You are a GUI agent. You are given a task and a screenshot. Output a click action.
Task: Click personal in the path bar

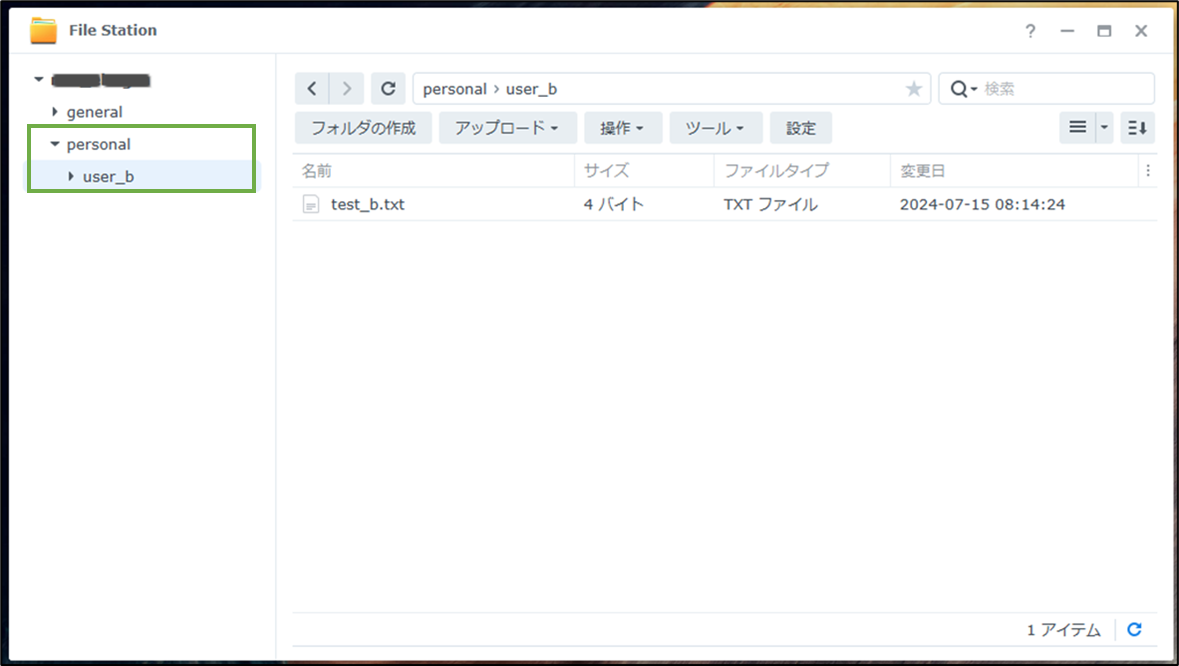pyautogui.click(x=455, y=89)
